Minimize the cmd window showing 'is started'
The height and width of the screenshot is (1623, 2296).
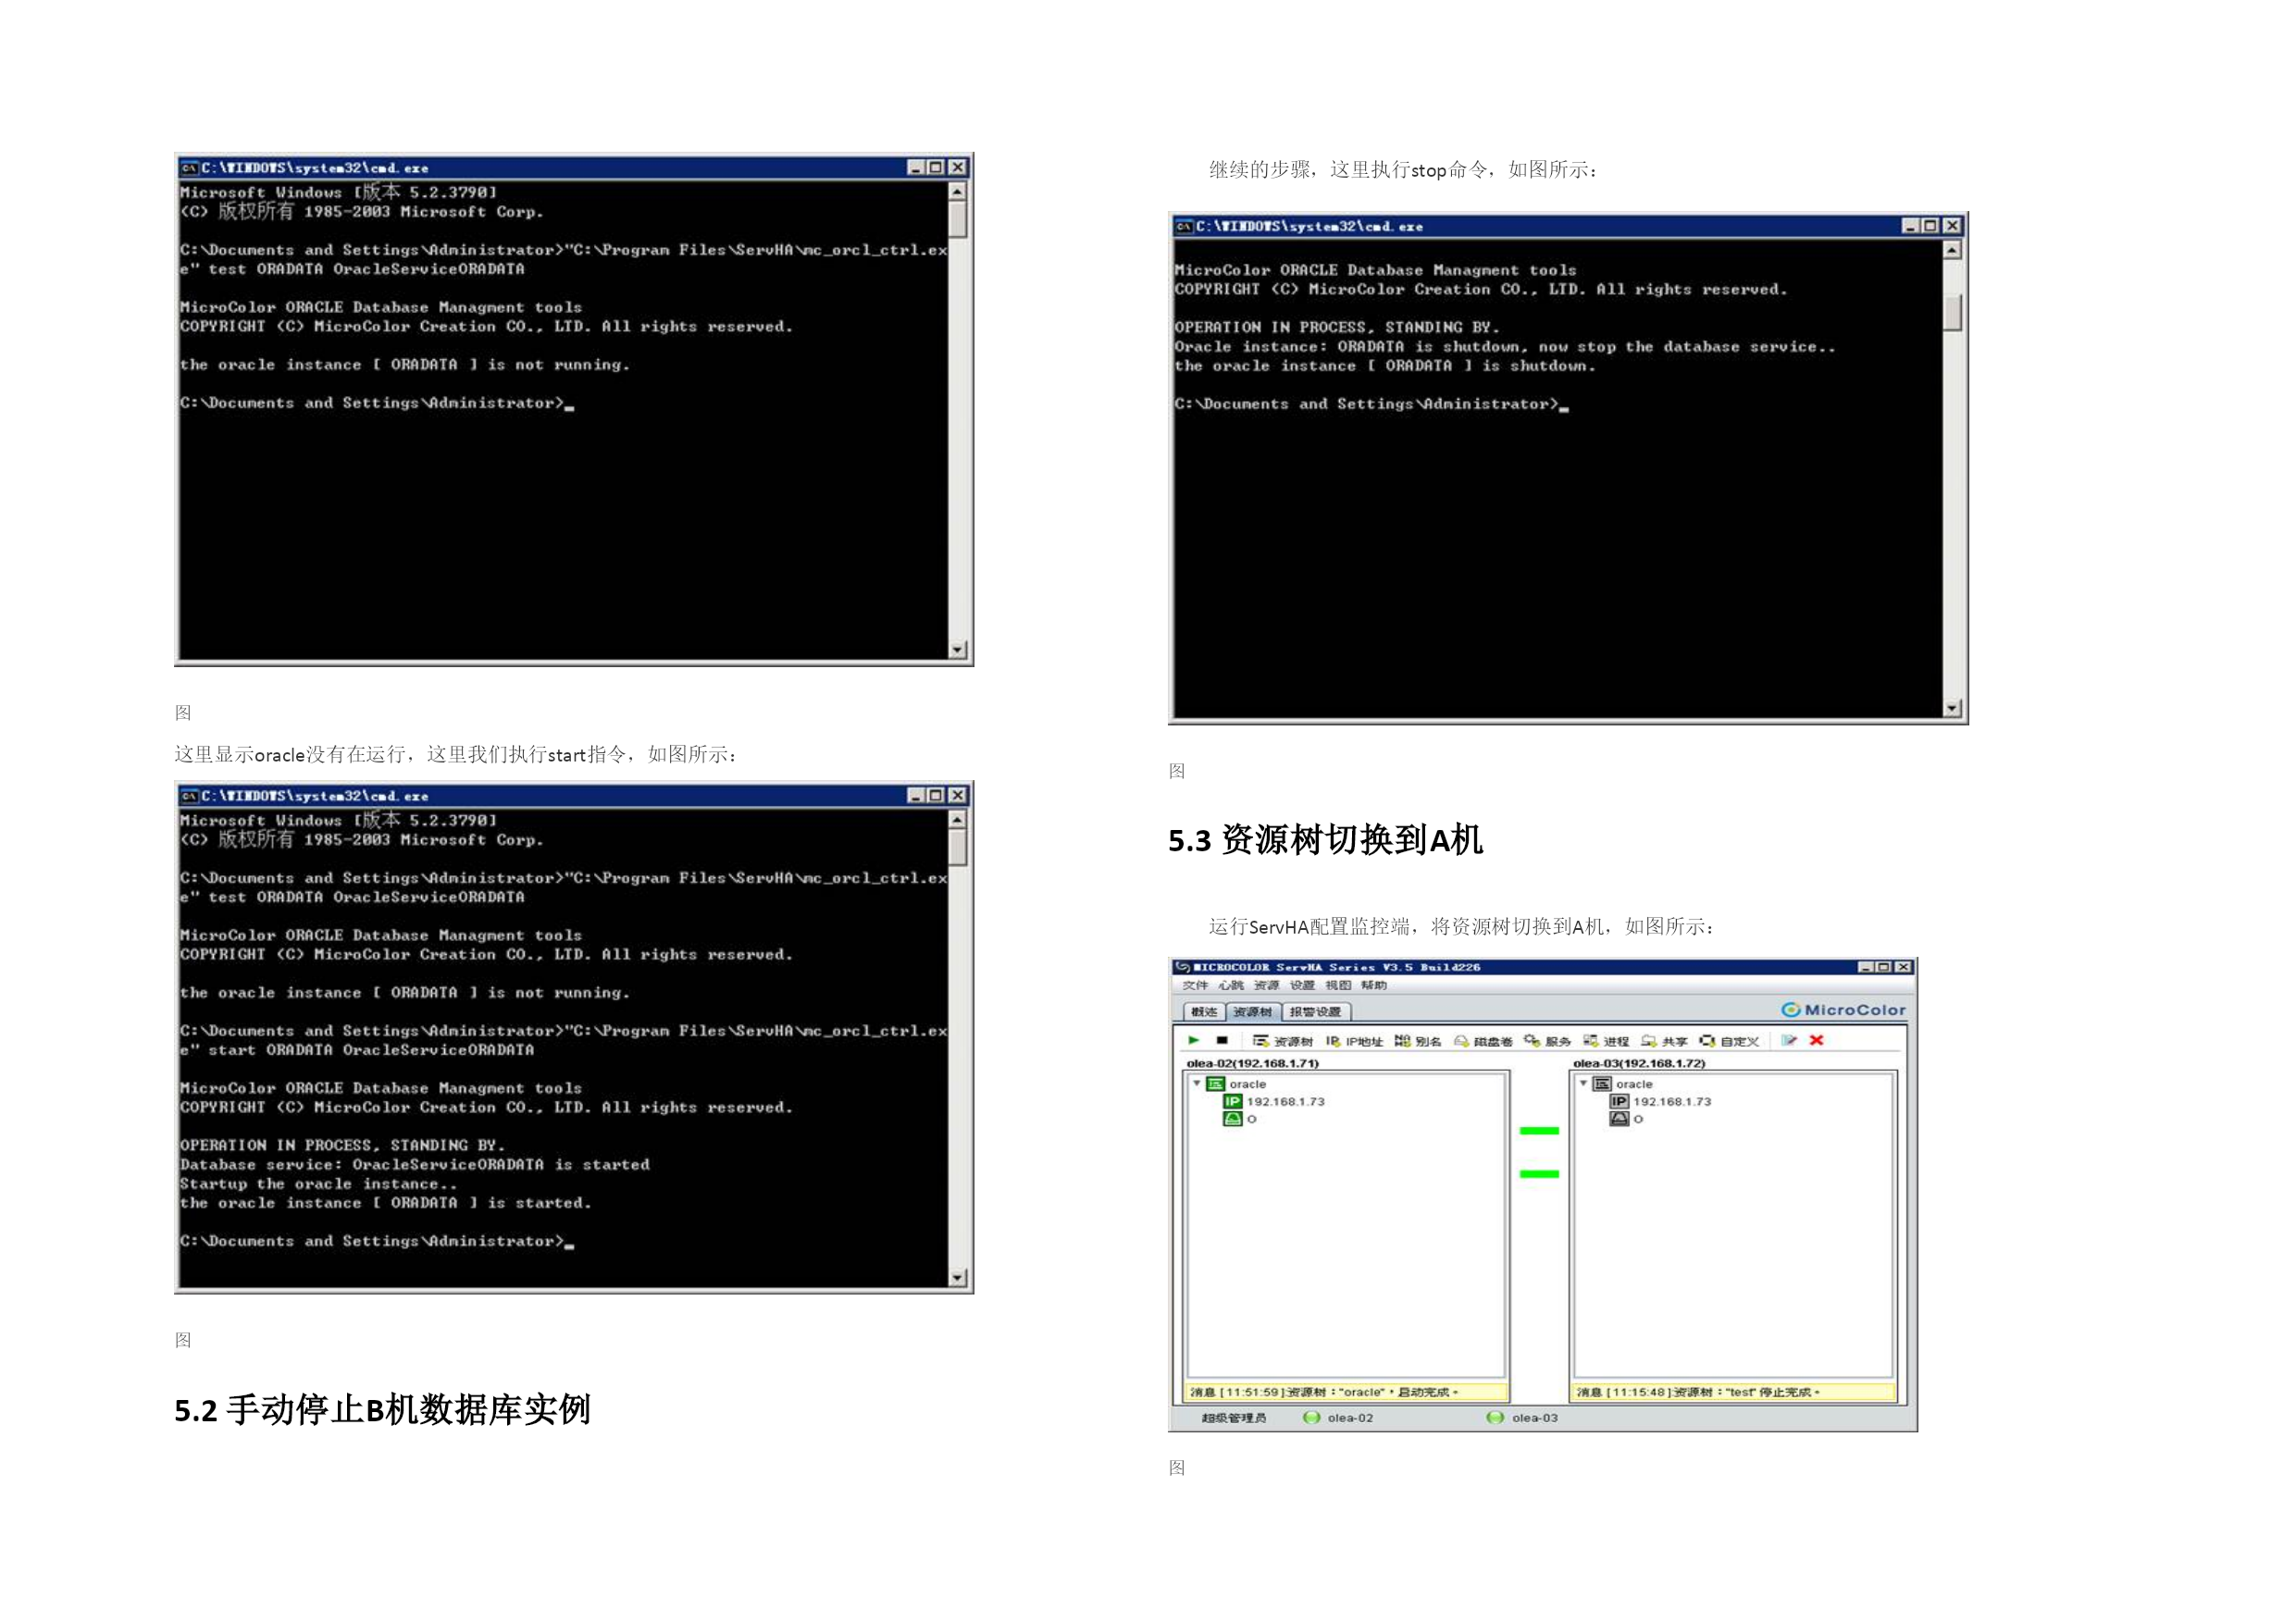(x=915, y=795)
